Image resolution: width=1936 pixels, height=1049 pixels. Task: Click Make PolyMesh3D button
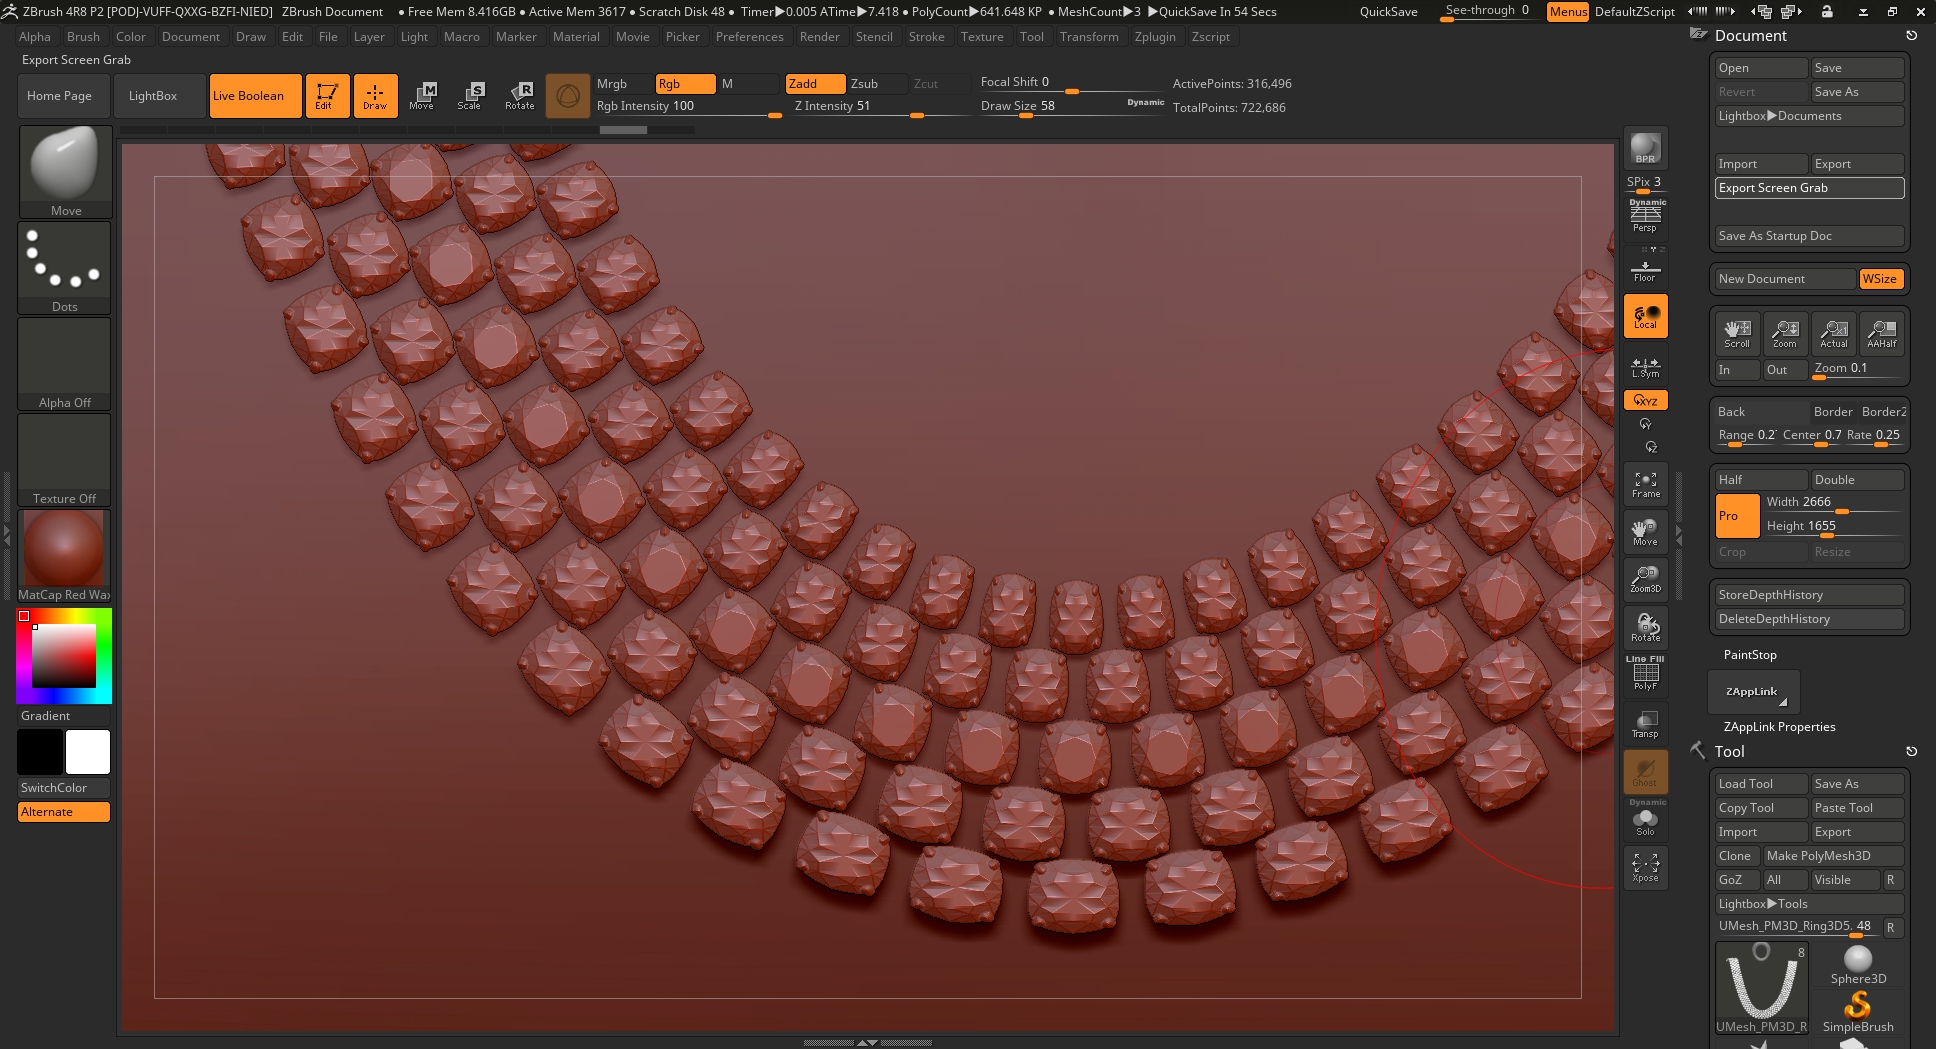pos(1832,856)
